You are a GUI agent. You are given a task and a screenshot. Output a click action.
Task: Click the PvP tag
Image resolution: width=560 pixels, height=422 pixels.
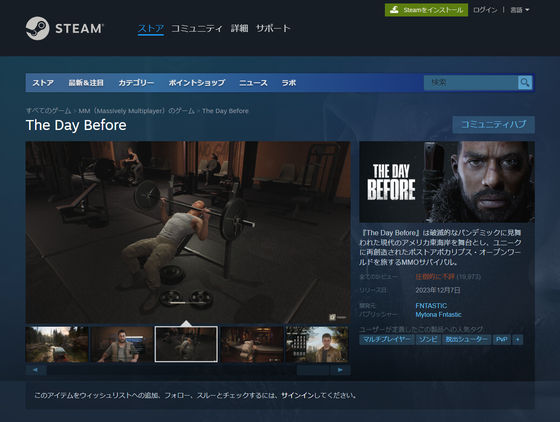pyautogui.click(x=501, y=340)
